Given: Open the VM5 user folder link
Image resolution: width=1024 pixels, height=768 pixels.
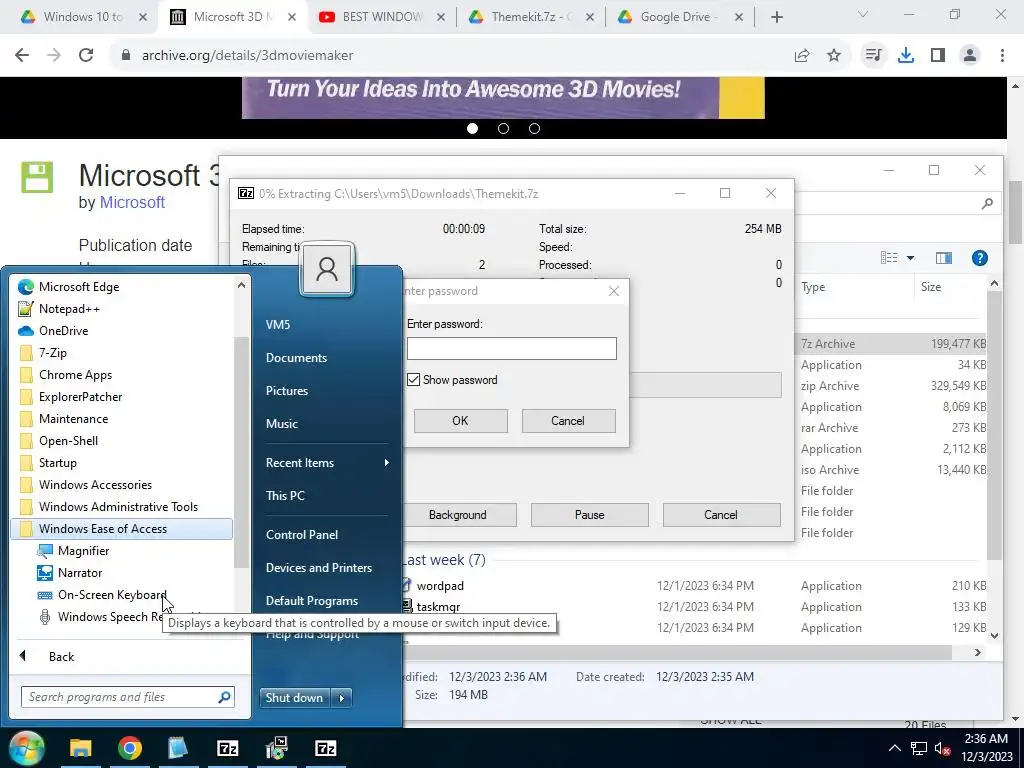Looking at the screenshot, I should [278, 325].
